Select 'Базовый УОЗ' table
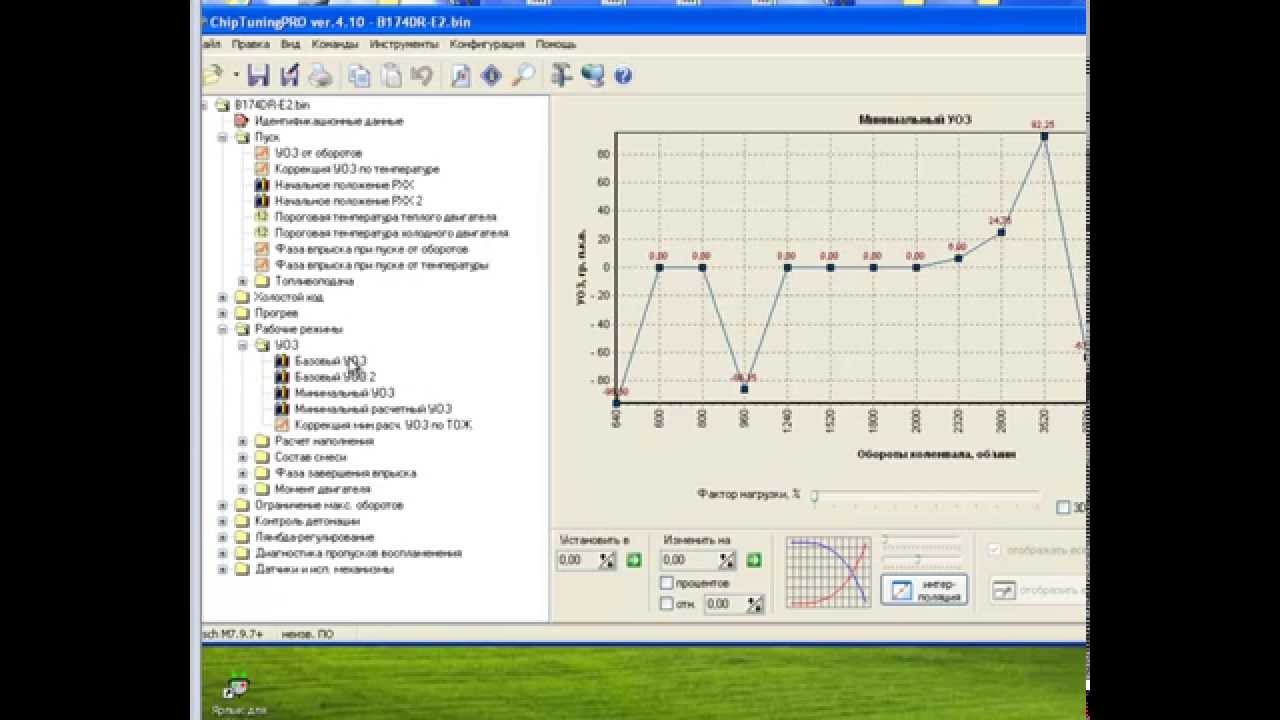Viewport: 1280px width, 720px height. (330, 361)
